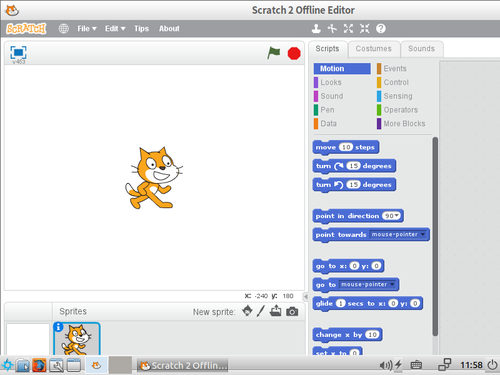Open the show desktop window icon in taskbar
Image resolution: width=500 pixels, height=375 pixels.
[74, 365]
